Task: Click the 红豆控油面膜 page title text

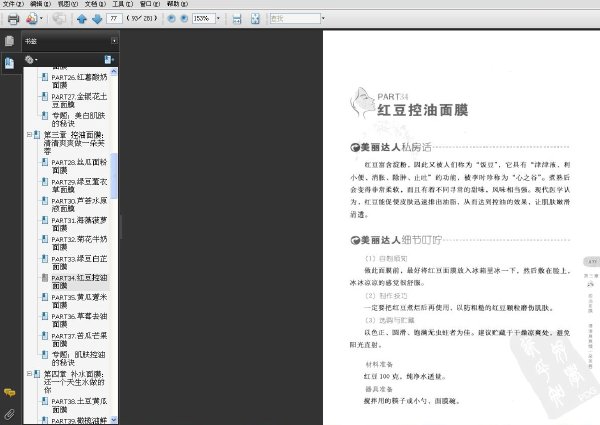Action: [422, 110]
